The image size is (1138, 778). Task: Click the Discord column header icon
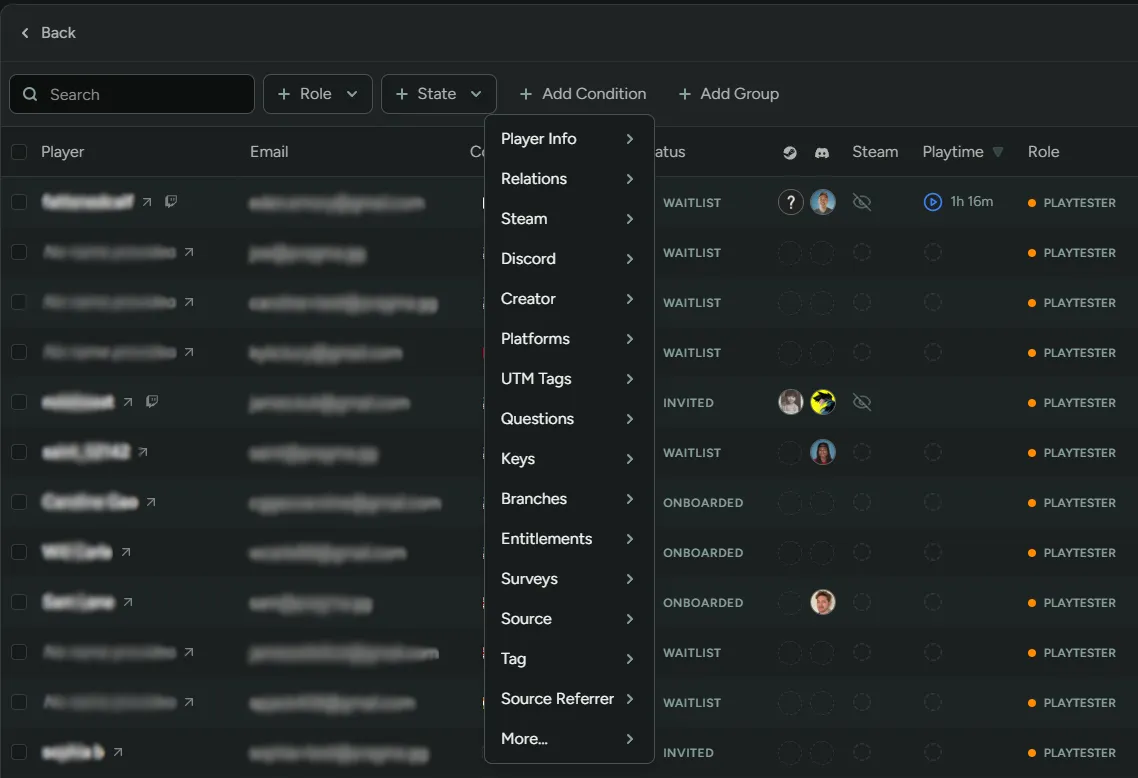click(x=821, y=152)
